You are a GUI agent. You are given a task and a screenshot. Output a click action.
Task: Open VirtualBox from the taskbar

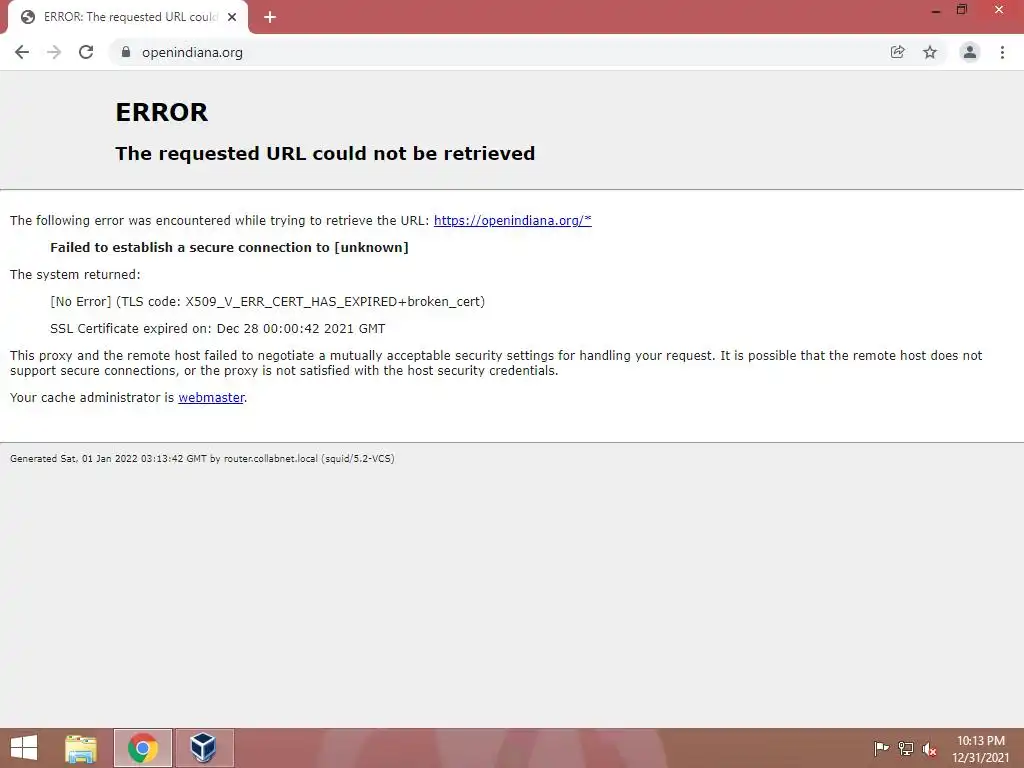tap(204, 748)
